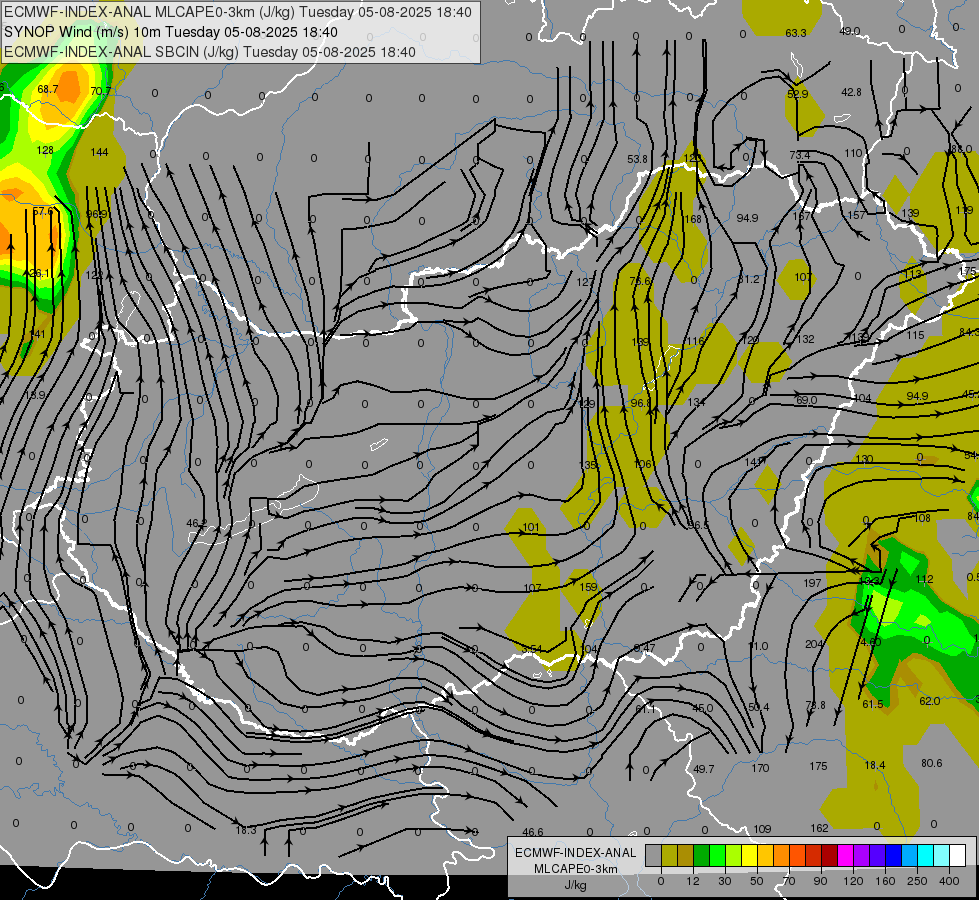This screenshot has height=900, width=979.
Task: Click the map value 13.9
Action: point(35,395)
